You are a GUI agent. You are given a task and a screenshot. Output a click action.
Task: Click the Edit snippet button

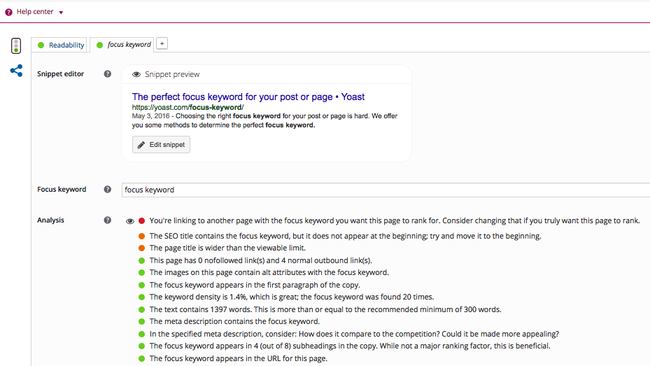click(161, 145)
